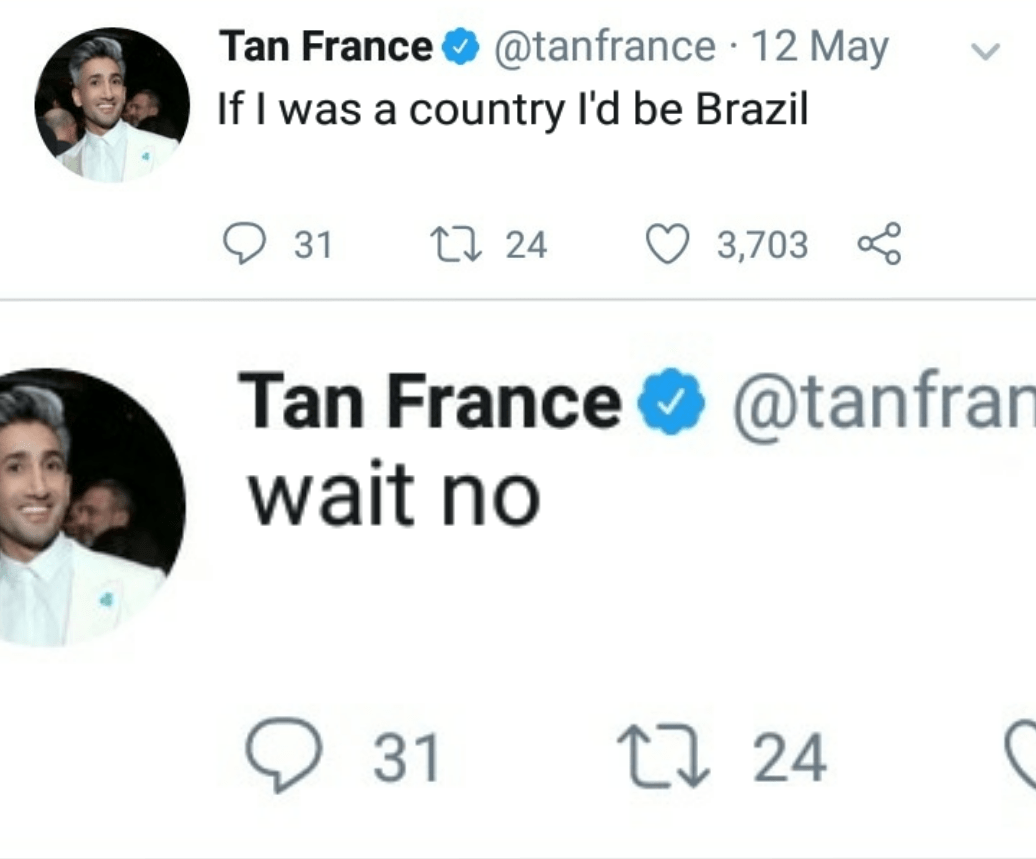Open Tan France's small avatar in the top tweet
1036x859 pixels.
coord(112,106)
